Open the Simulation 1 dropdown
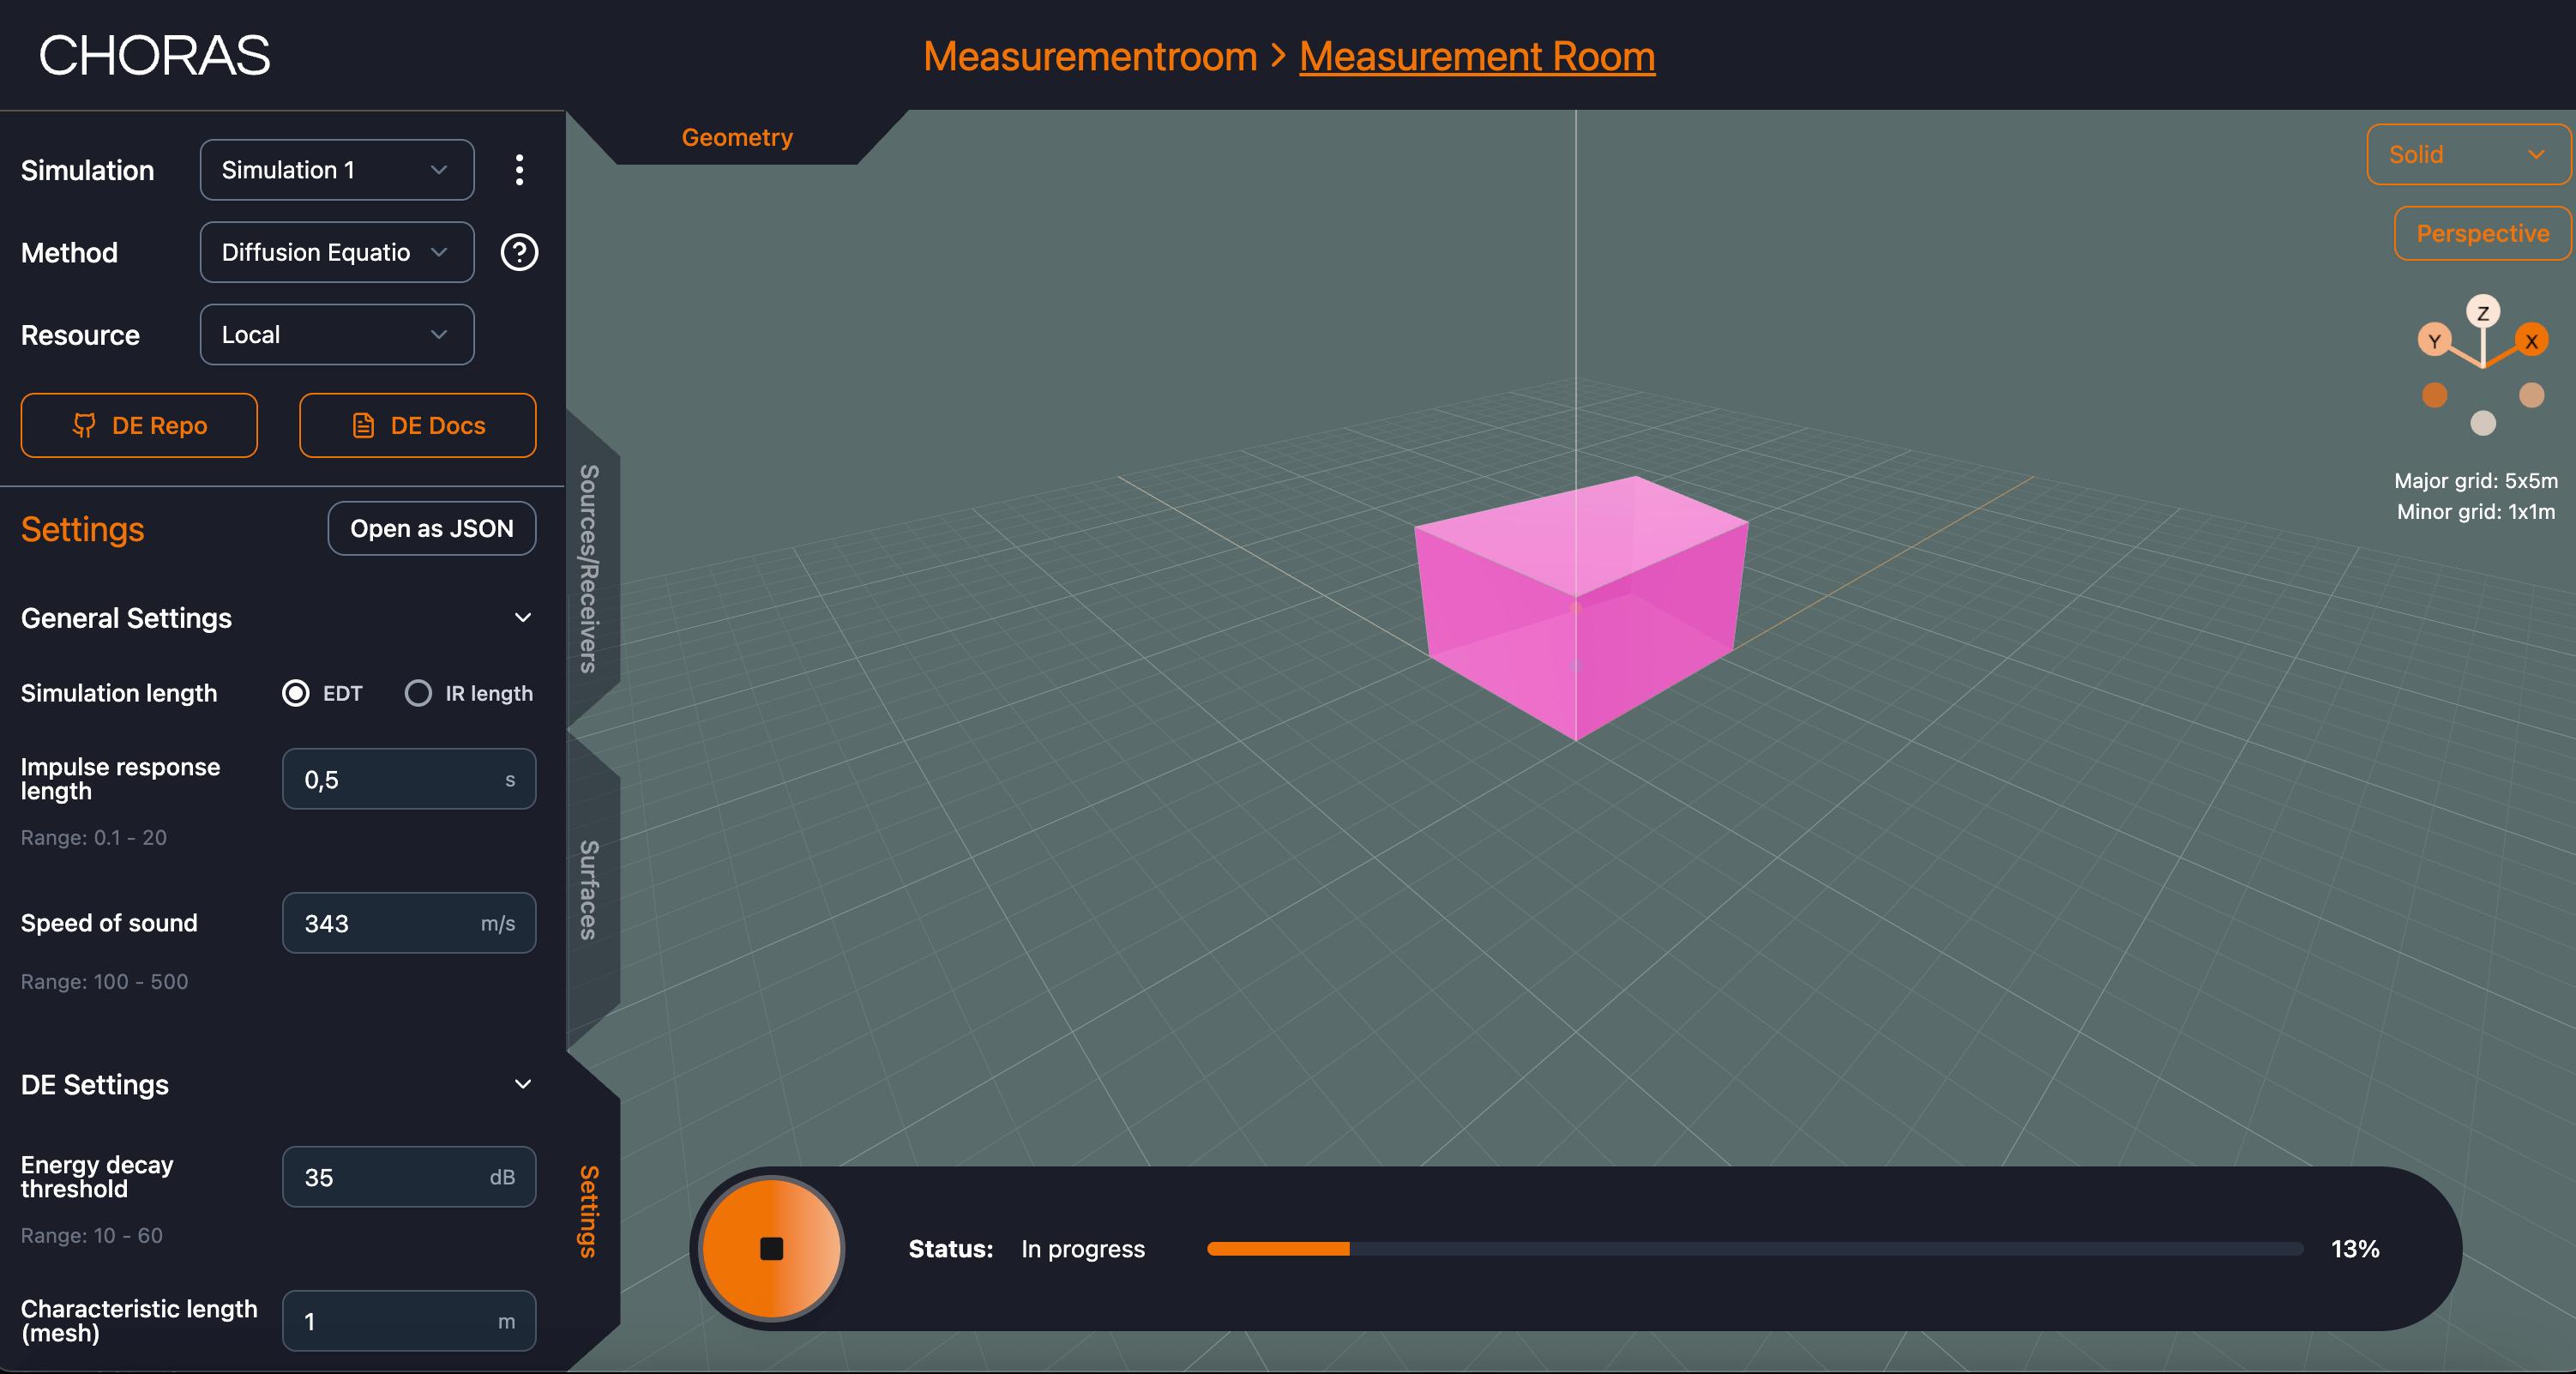 (337, 170)
